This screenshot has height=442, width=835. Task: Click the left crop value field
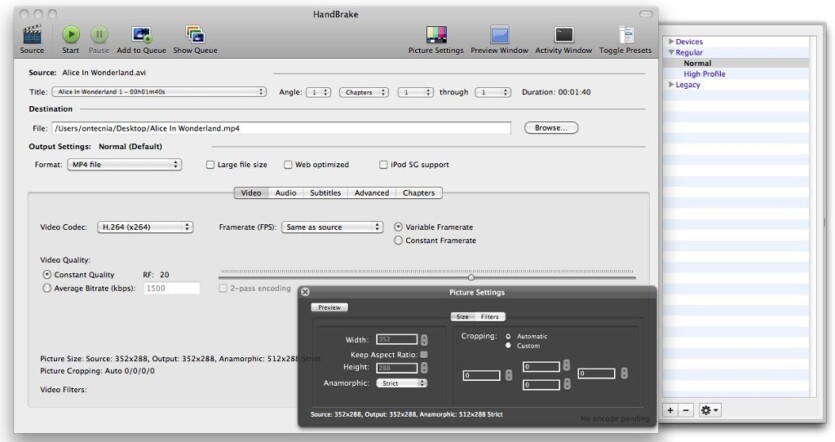coord(481,375)
